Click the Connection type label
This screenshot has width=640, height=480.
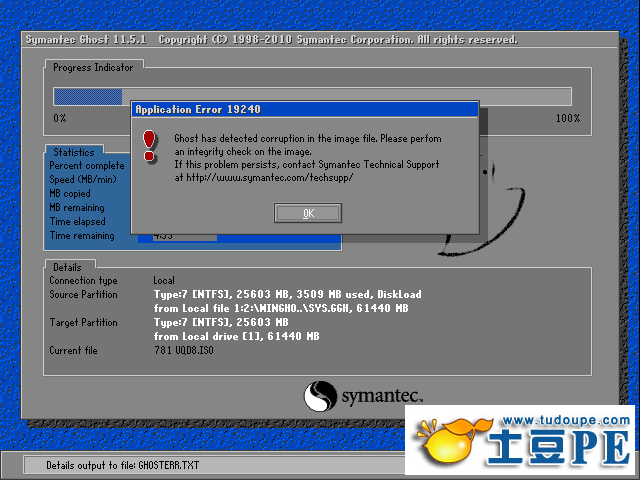coord(83,280)
